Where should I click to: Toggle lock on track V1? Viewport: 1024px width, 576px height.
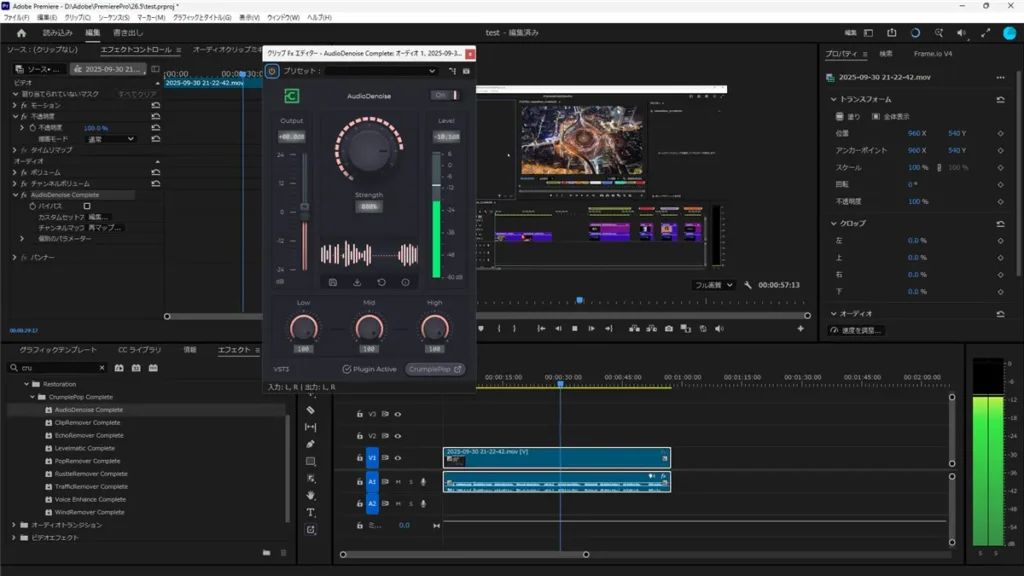359,458
